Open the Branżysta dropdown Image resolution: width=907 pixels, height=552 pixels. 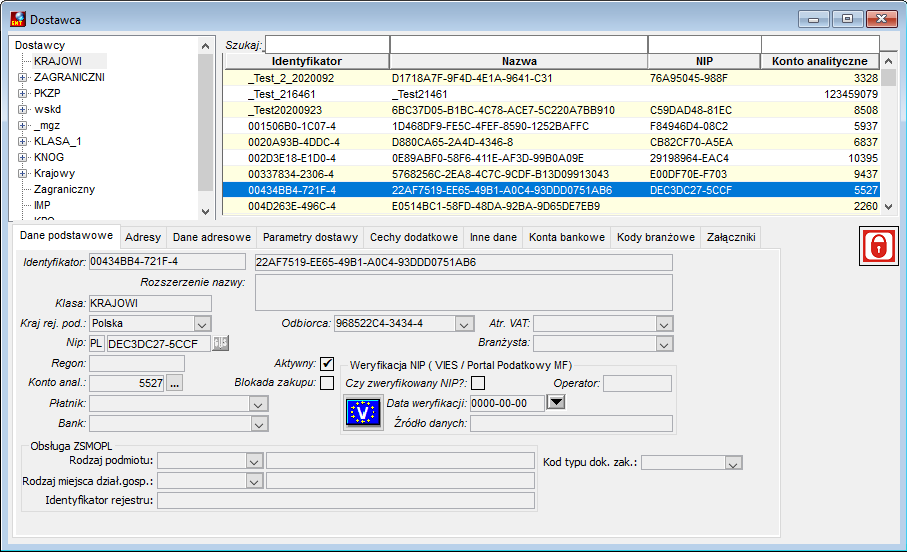tap(664, 344)
